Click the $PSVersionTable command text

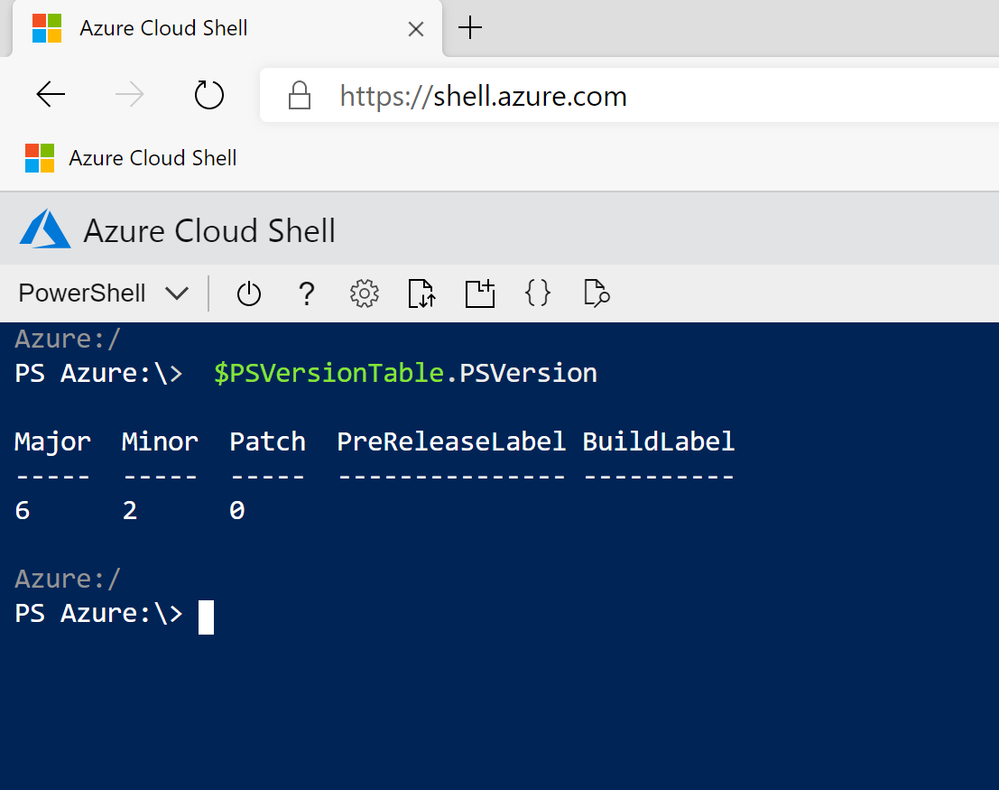pyautogui.click(x=329, y=373)
